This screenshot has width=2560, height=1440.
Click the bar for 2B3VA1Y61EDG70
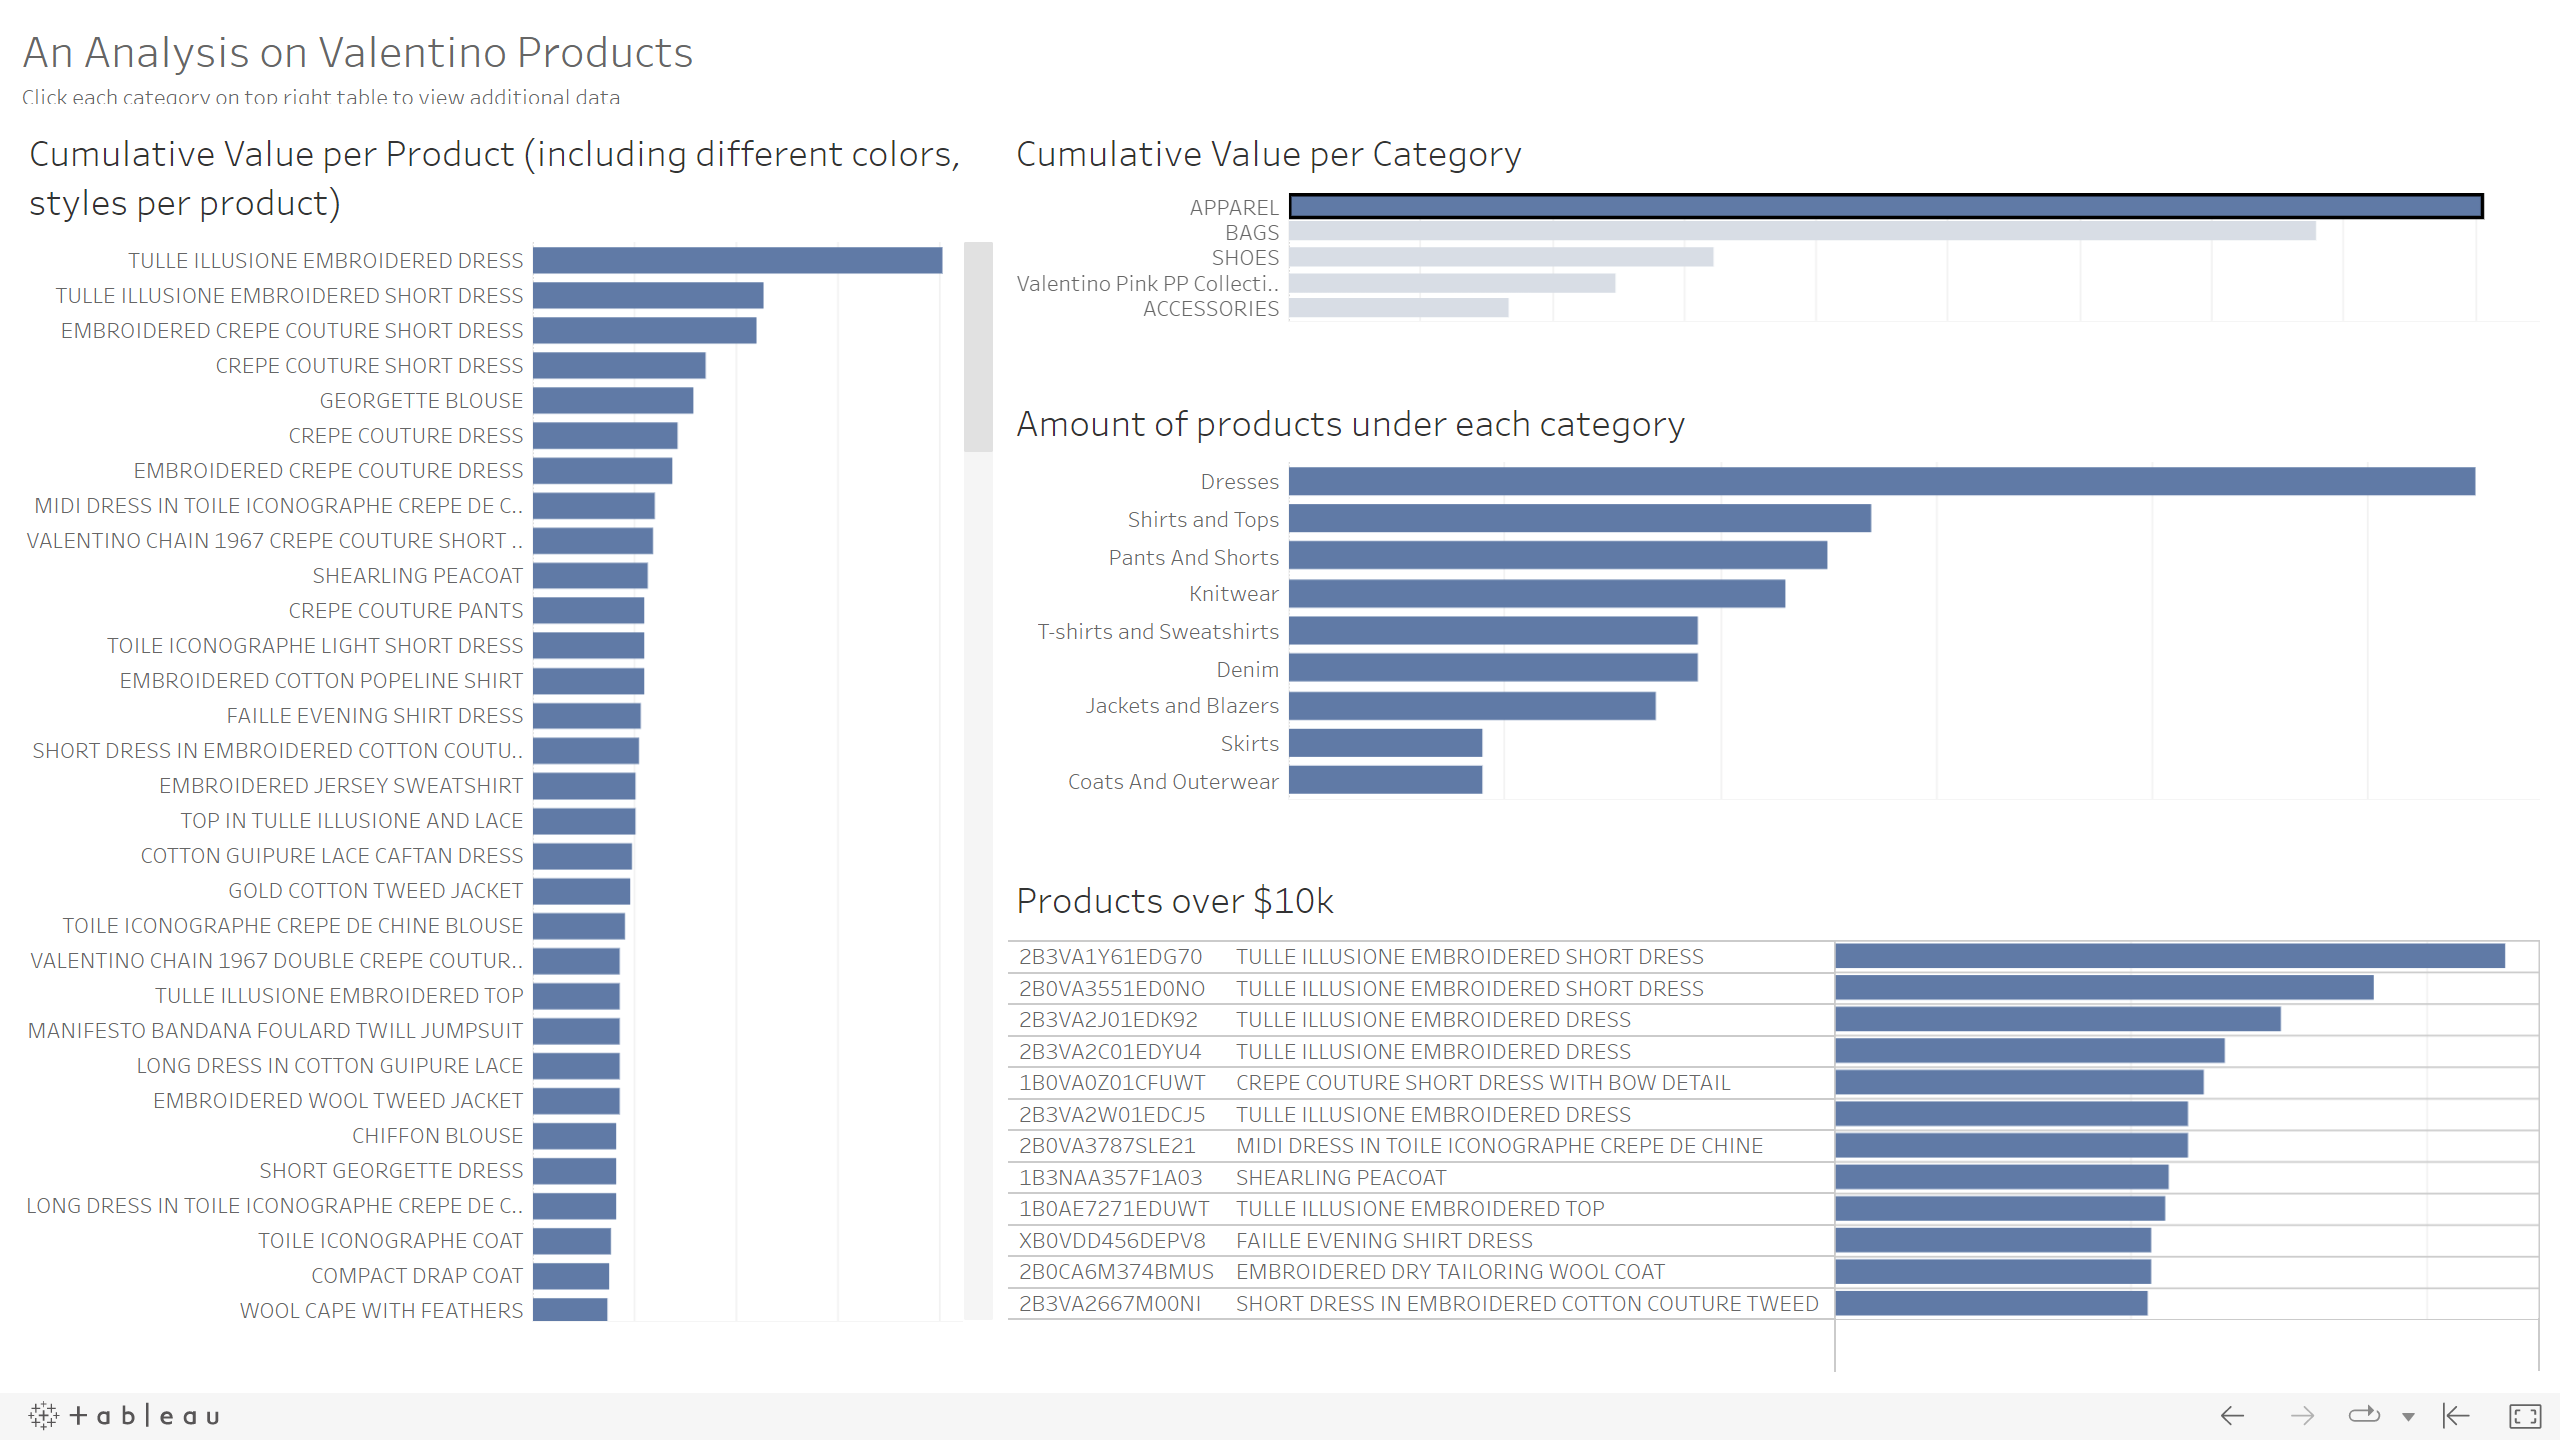click(x=2170, y=956)
